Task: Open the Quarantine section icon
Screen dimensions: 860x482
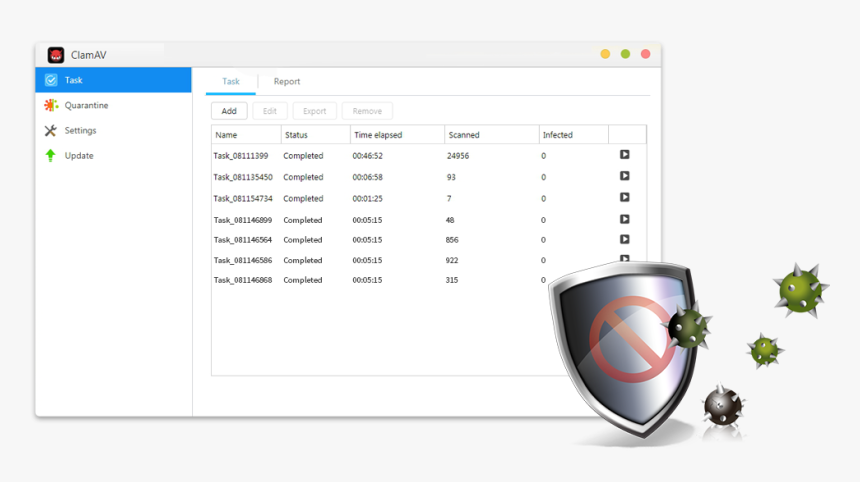Action: click(x=51, y=105)
